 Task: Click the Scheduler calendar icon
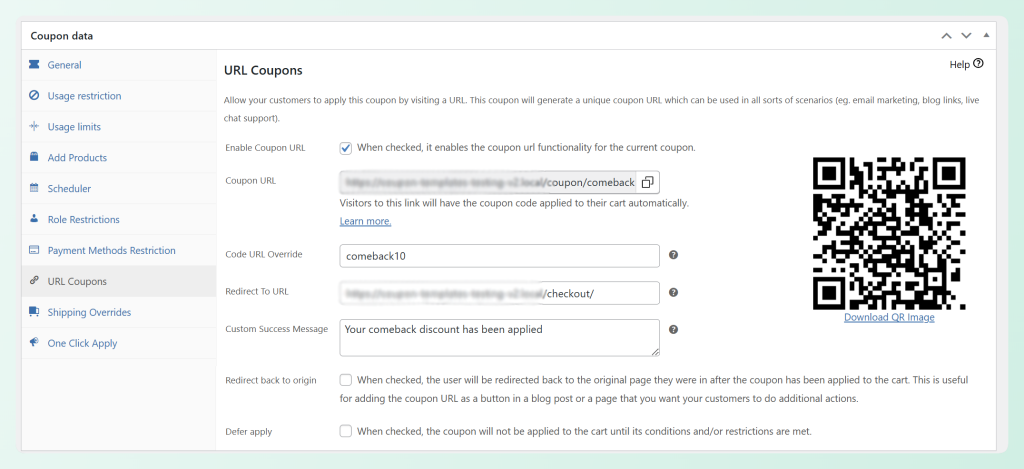34,188
